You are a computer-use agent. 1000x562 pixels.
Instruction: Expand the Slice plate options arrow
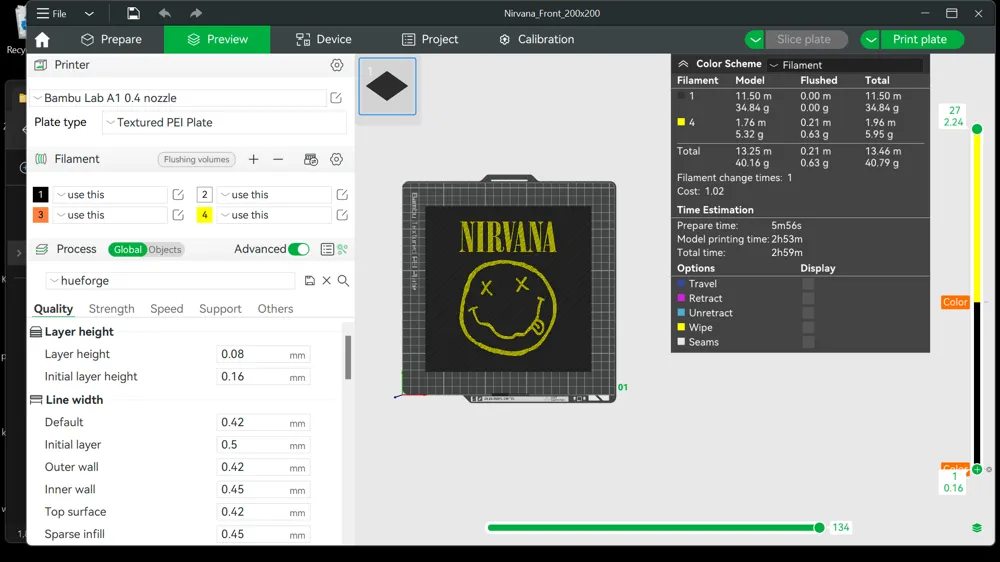(x=755, y=40)
